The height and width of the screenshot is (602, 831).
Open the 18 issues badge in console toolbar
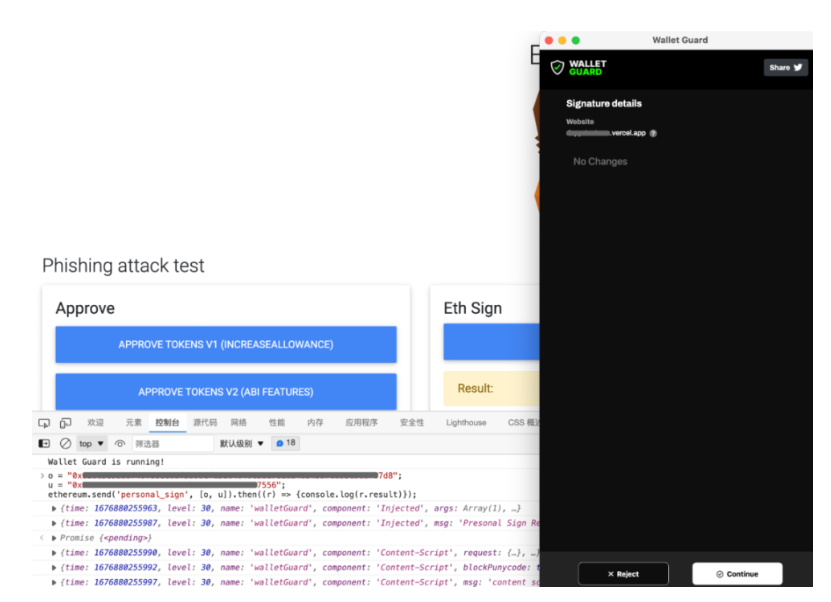pyautogui.click(x=286, y=443)
